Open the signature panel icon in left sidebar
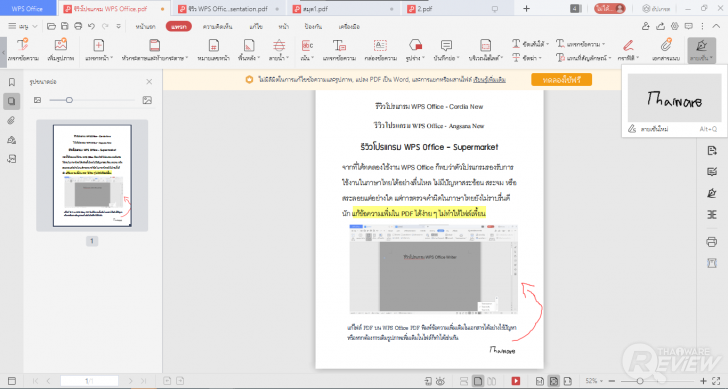This screenshot has height=389, width=728. pos(12,140)
